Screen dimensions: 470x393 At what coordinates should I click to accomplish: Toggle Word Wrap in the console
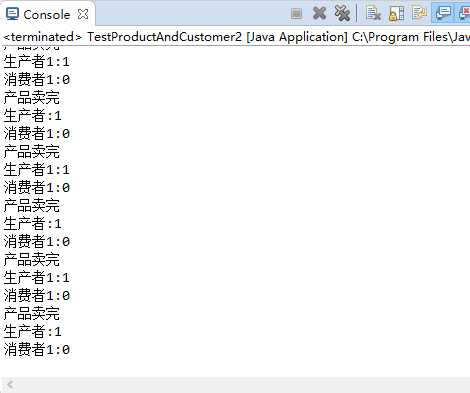pyautogui.click(x=419, y=13)
